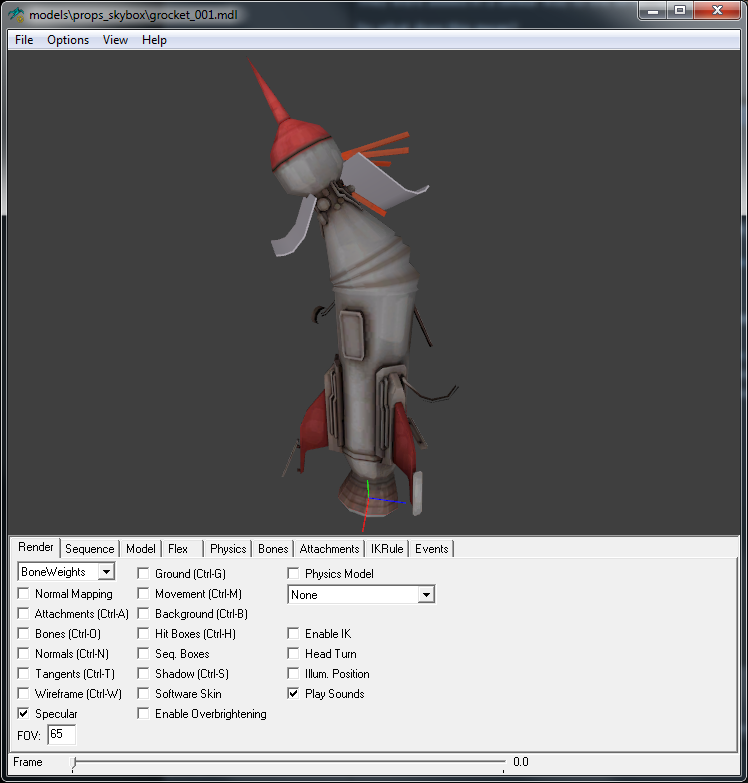Screen dimensions: 748x783
Task: Switch to the Attachments tab
Action: click(330, 549)
